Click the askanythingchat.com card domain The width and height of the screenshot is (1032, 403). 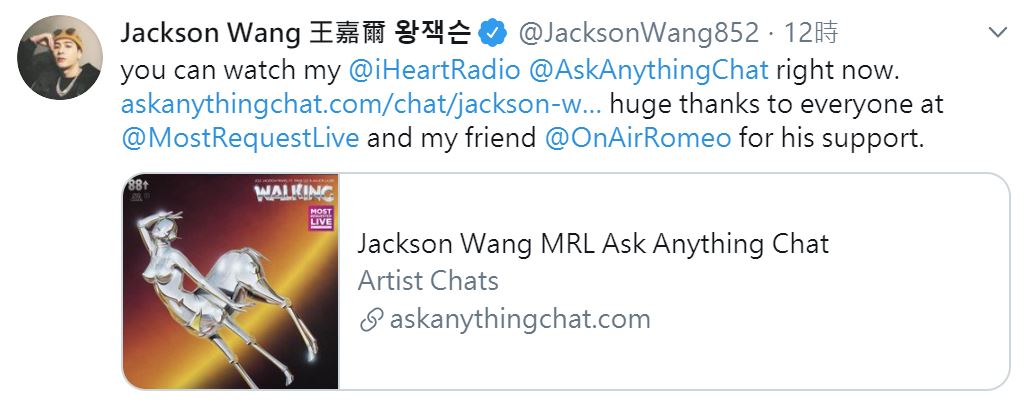520,319
